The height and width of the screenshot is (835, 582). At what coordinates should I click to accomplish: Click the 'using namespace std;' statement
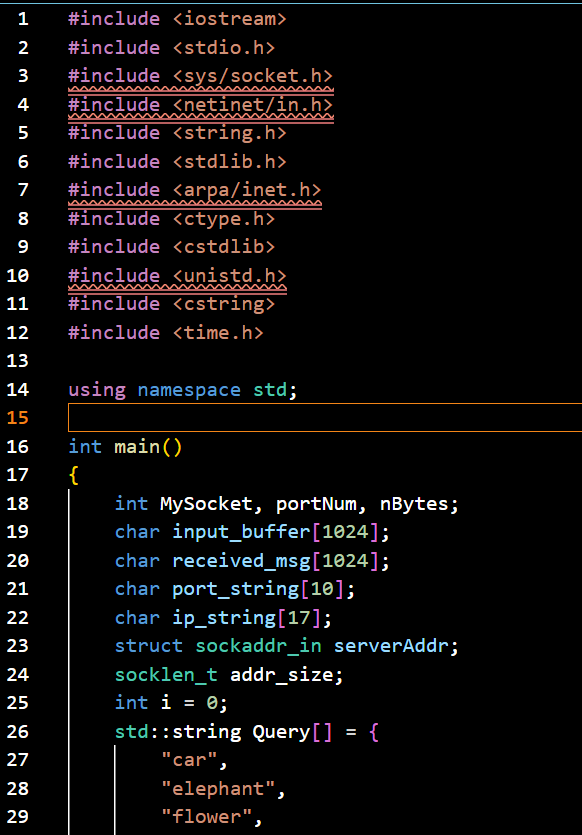tap(183, 390)
